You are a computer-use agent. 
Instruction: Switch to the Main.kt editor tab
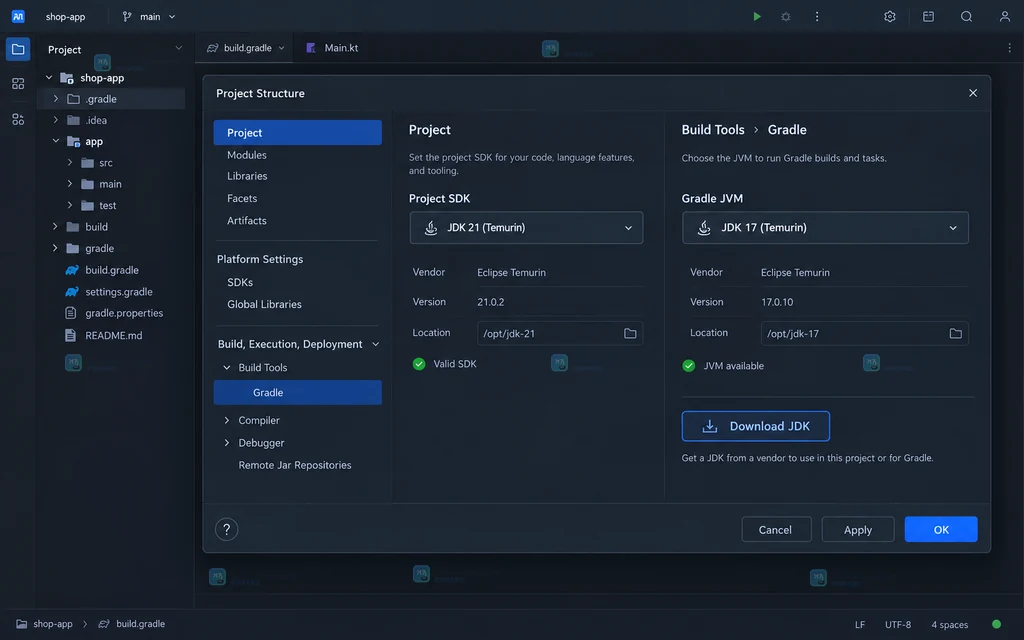(x=332, y=48)
